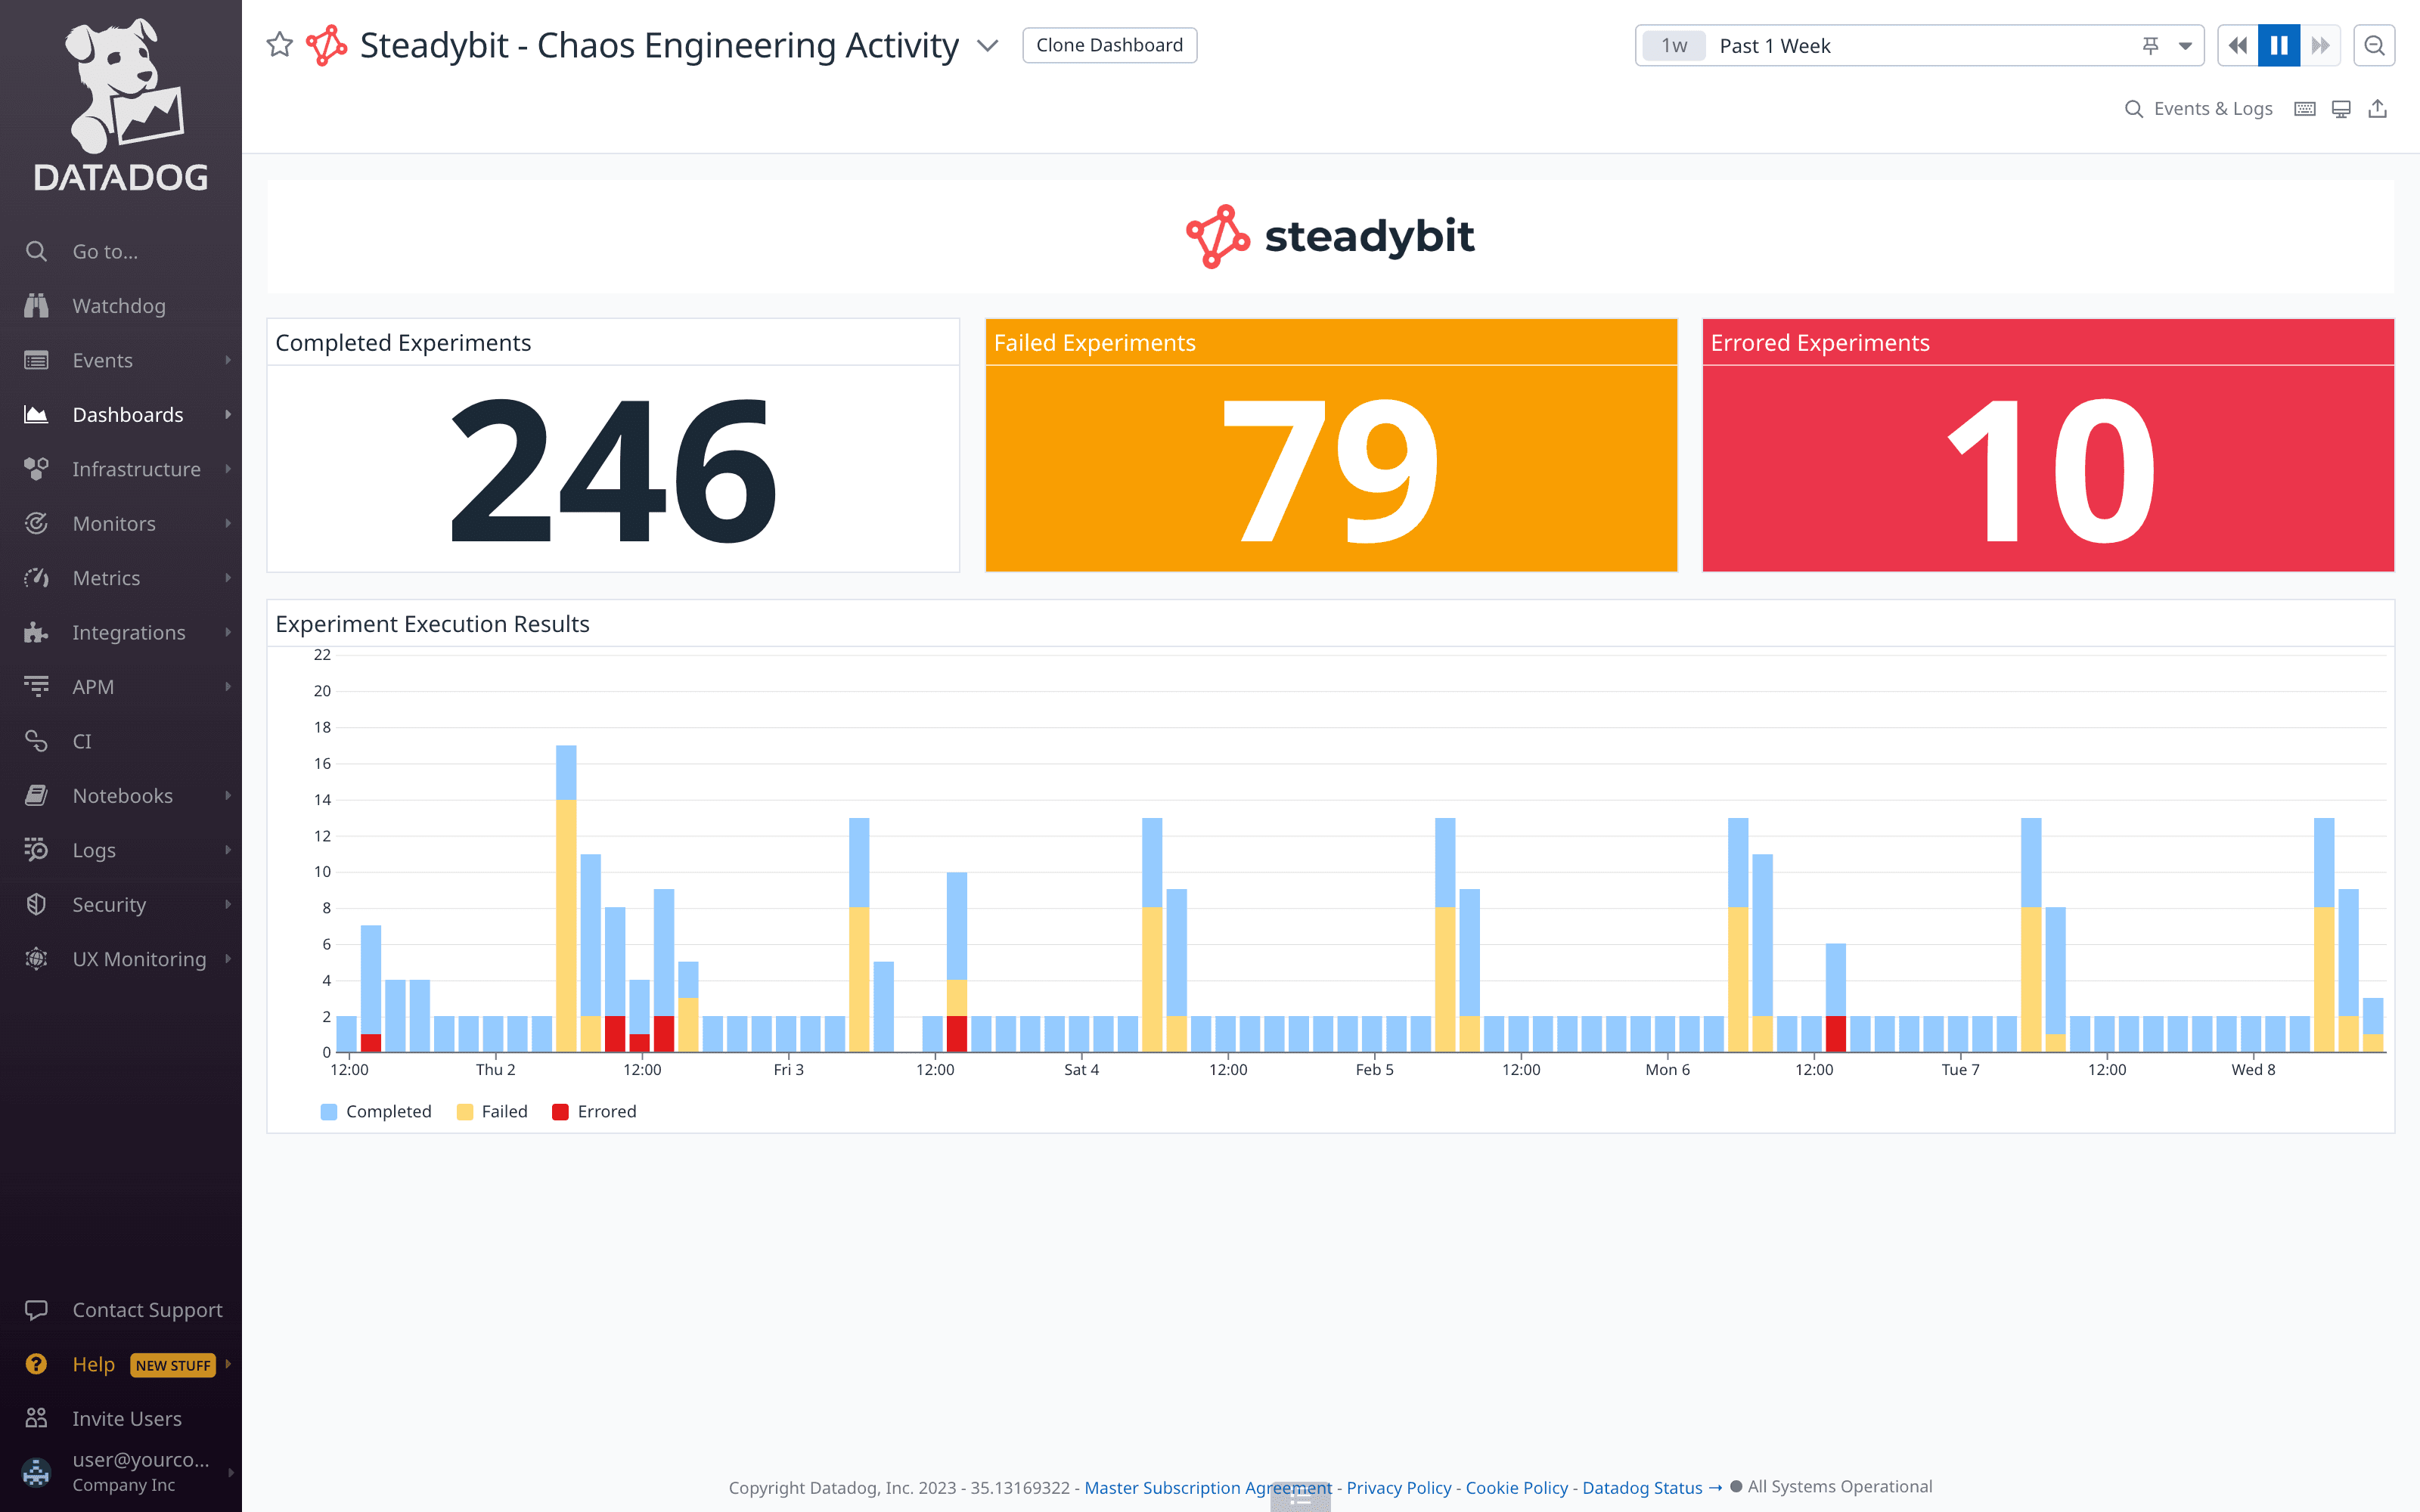Open the Monitors sidebar menu
This screenshot has height=1512, width=2420.
(114, 524)
